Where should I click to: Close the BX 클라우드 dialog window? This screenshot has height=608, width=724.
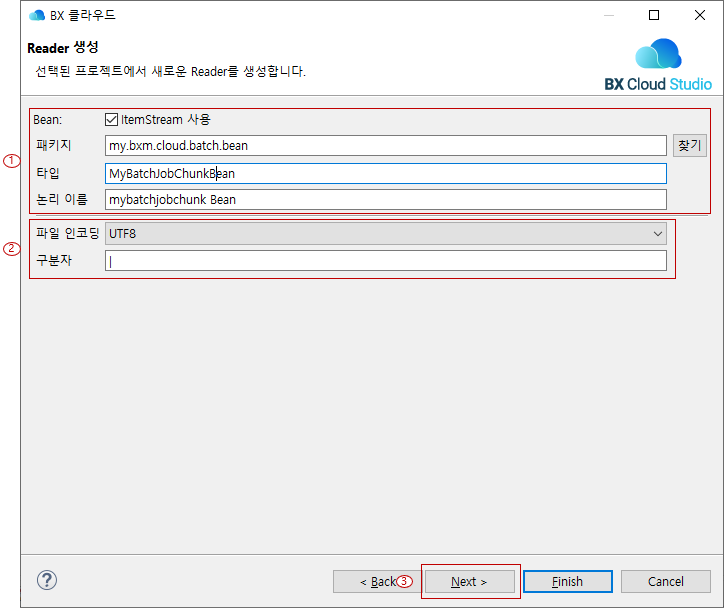700,15
